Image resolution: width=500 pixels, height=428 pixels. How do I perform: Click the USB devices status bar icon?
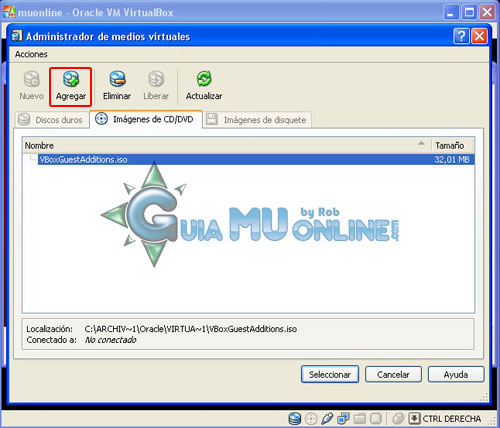pos(327,418)
